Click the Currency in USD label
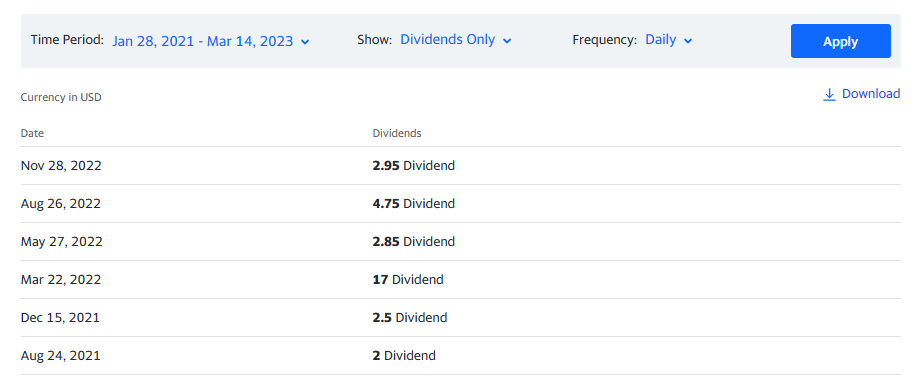Image resolution: width=920 pixels, height=377 pixels. coord(61,97)
